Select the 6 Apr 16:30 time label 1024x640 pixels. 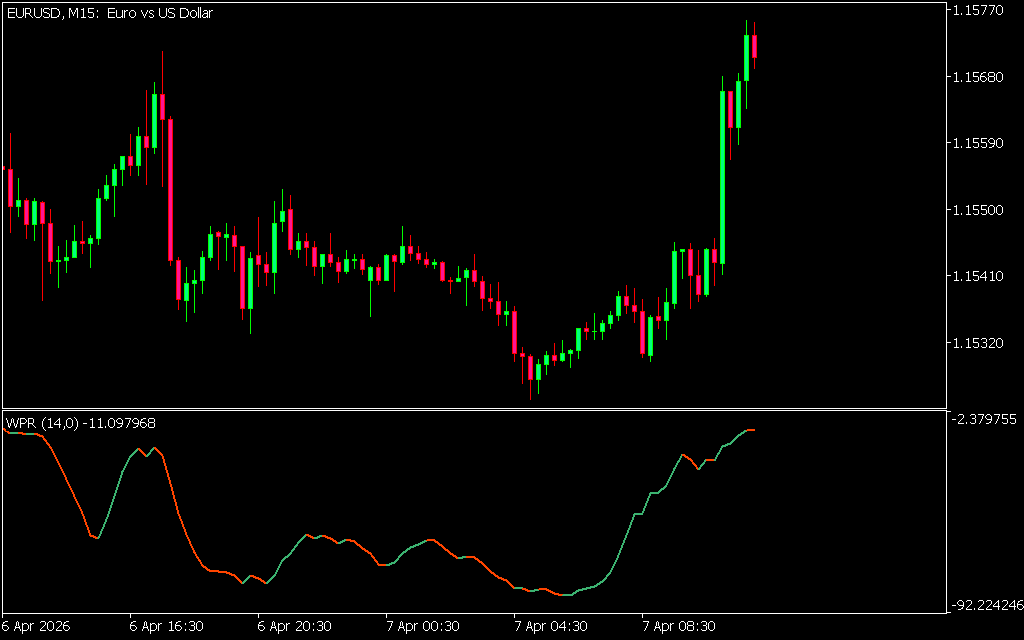pos(166,627)
